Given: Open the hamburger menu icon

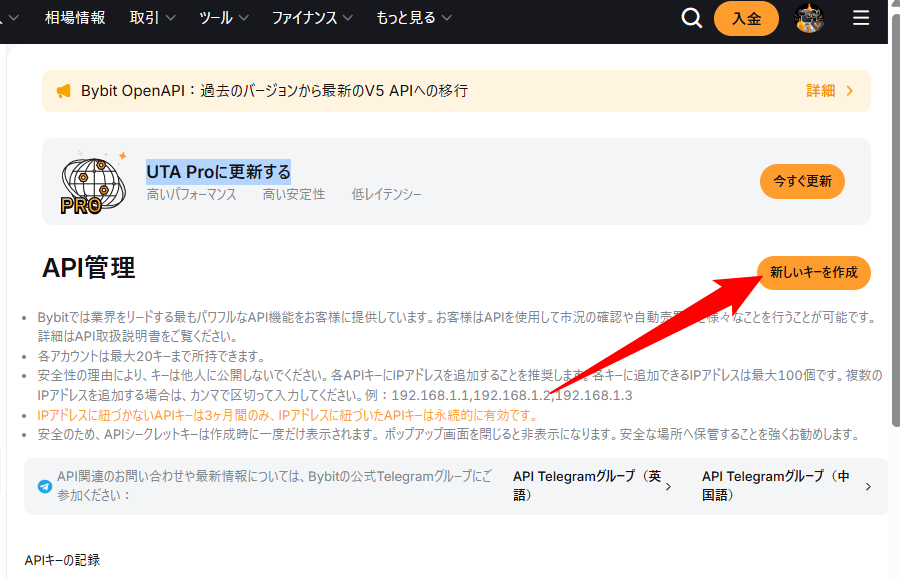Looking at the screenshot, I should 861,18.
